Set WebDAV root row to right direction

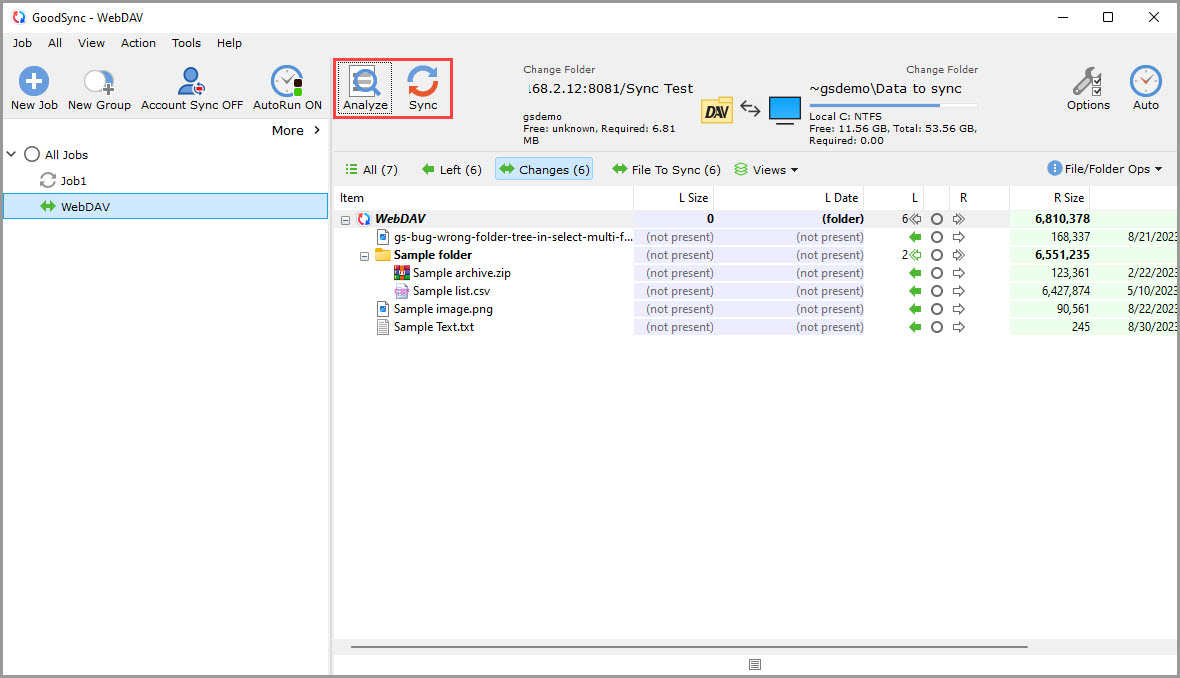959,219
